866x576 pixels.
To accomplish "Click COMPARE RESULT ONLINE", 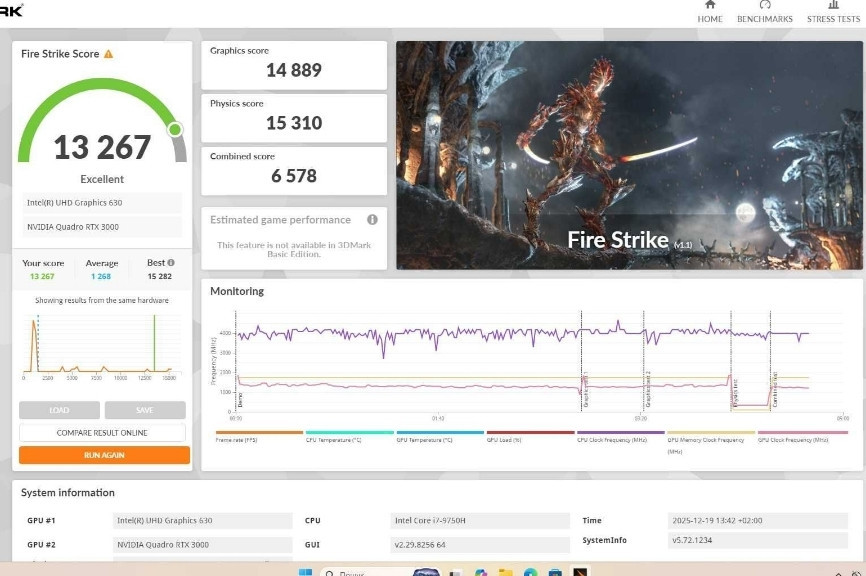I will pyautogui.click(x=103, y=433).
